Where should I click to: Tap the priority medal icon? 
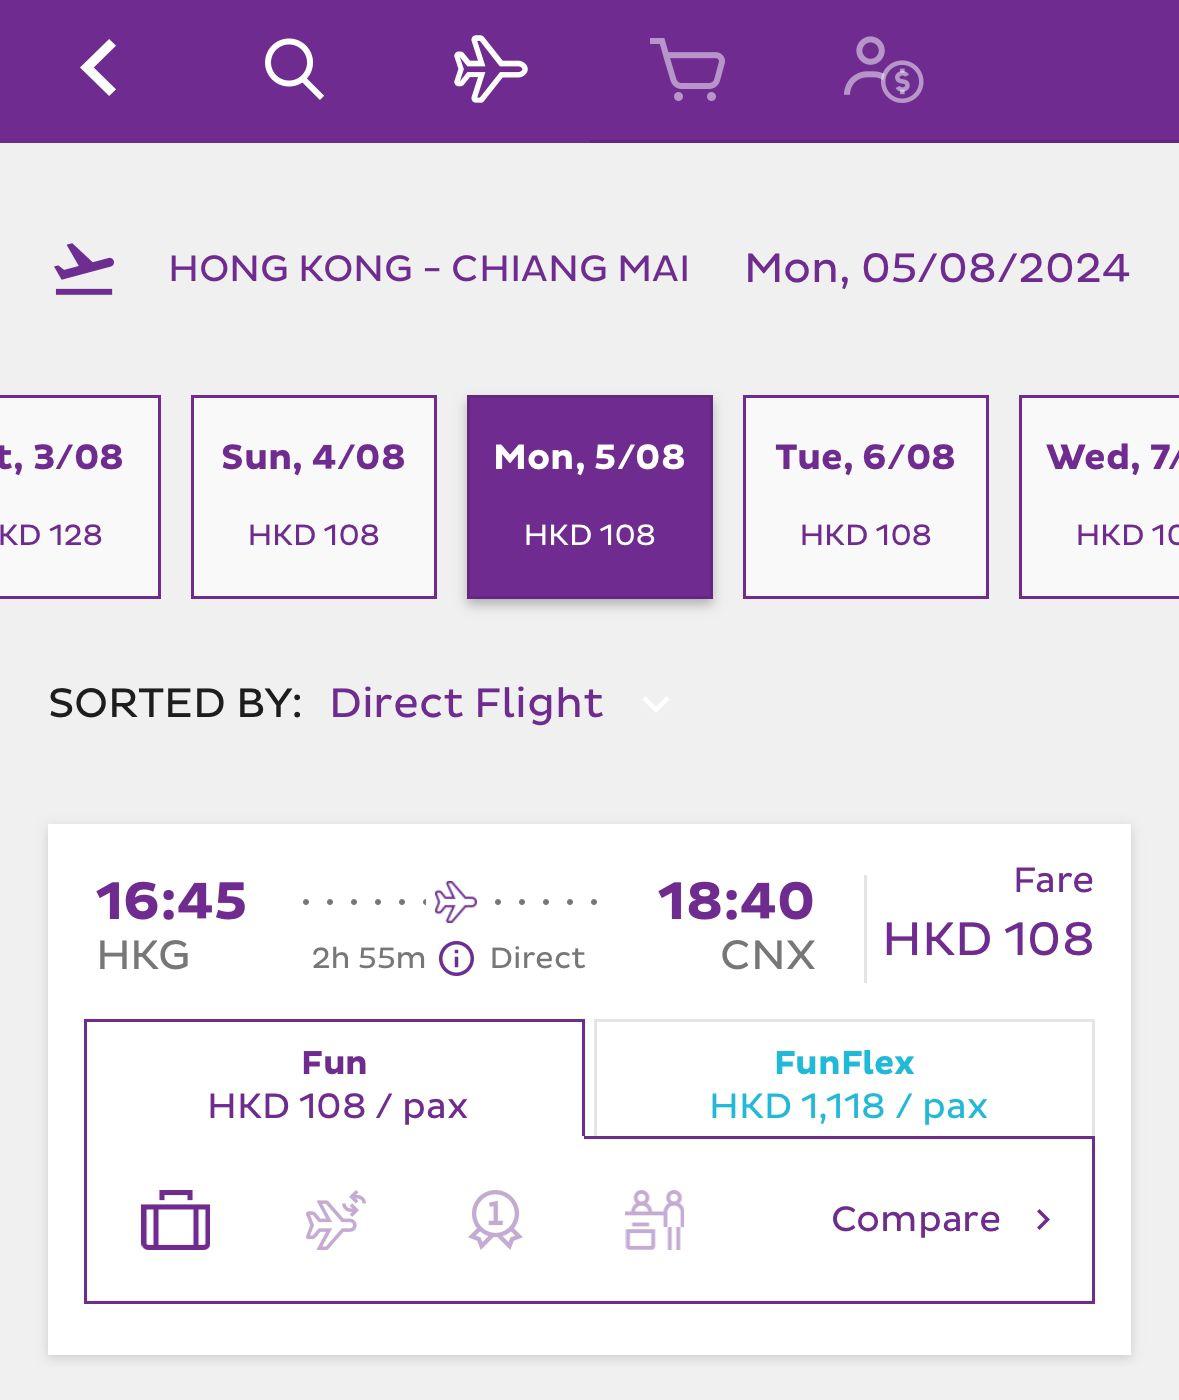(x=495, y=1219)
